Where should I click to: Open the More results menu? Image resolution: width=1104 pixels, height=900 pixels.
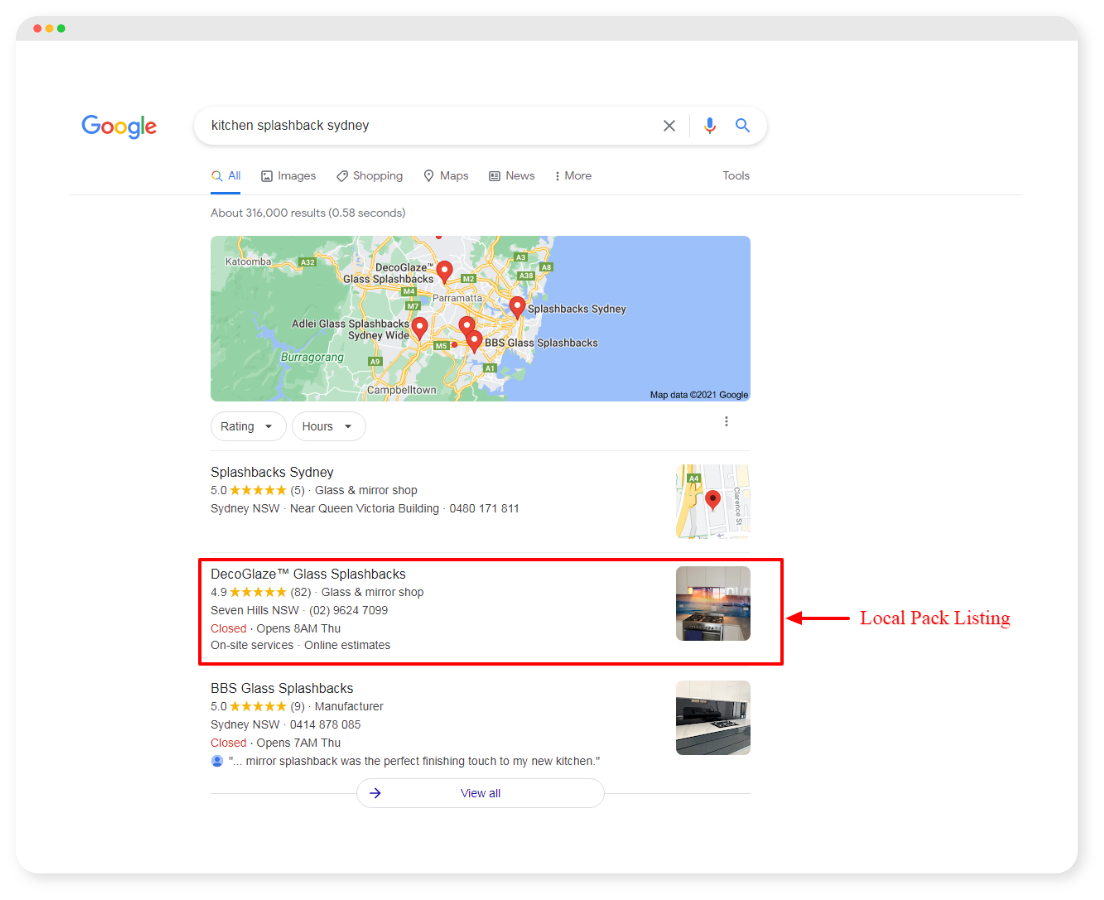tap(573, 176)
